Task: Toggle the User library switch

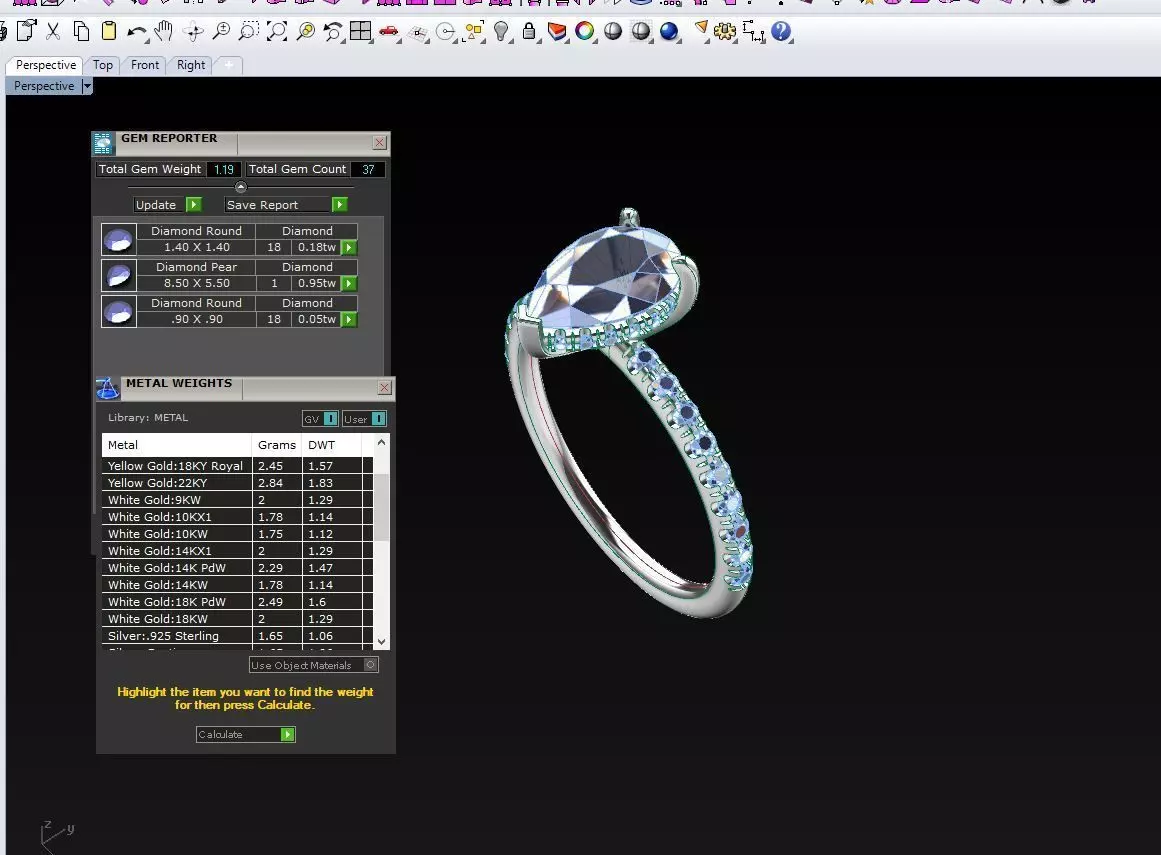Action: click(x=378, y=419)
